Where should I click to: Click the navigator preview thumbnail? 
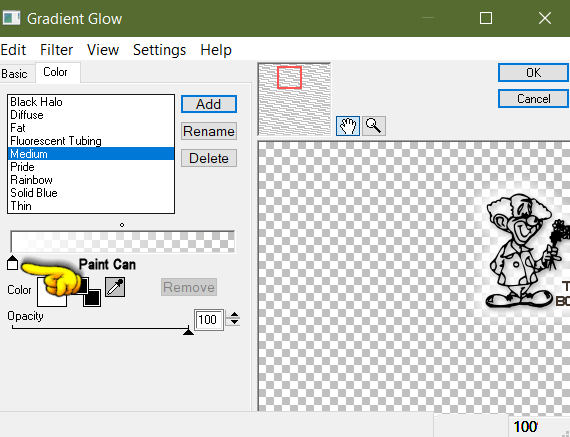click(x=294, y=99)
